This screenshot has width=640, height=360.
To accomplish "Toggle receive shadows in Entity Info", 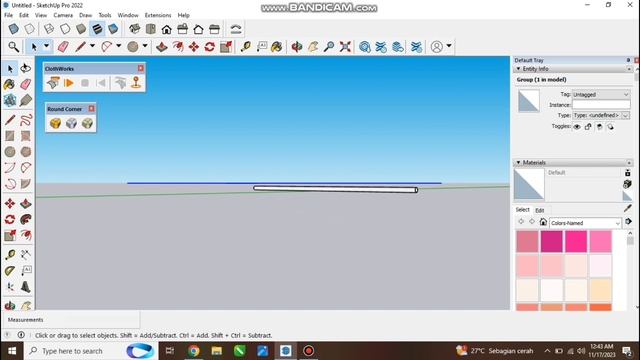I will (x=599, y=127).
